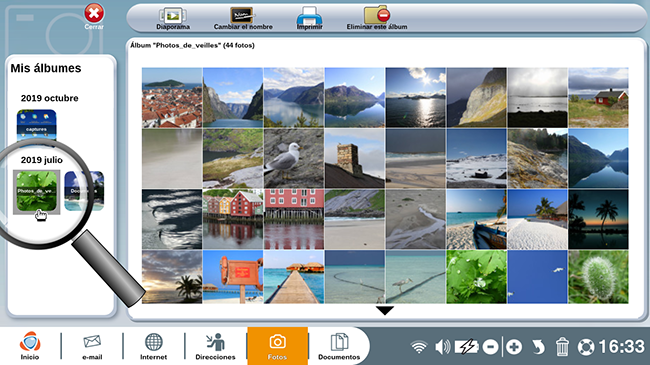Click the battery charging icon
This screenshot has width=650, height=365.
[466, 347]
